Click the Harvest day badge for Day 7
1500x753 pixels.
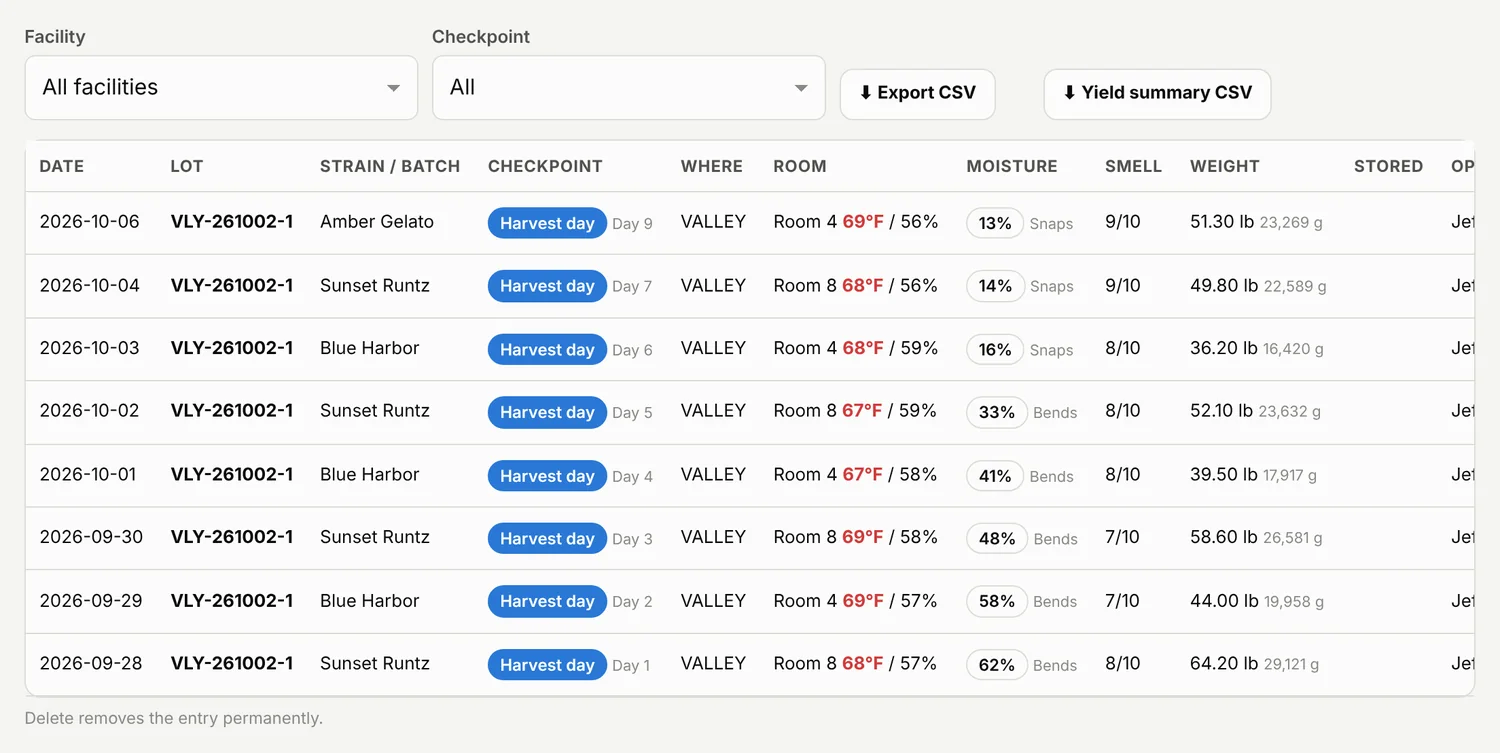click(547, 286)
